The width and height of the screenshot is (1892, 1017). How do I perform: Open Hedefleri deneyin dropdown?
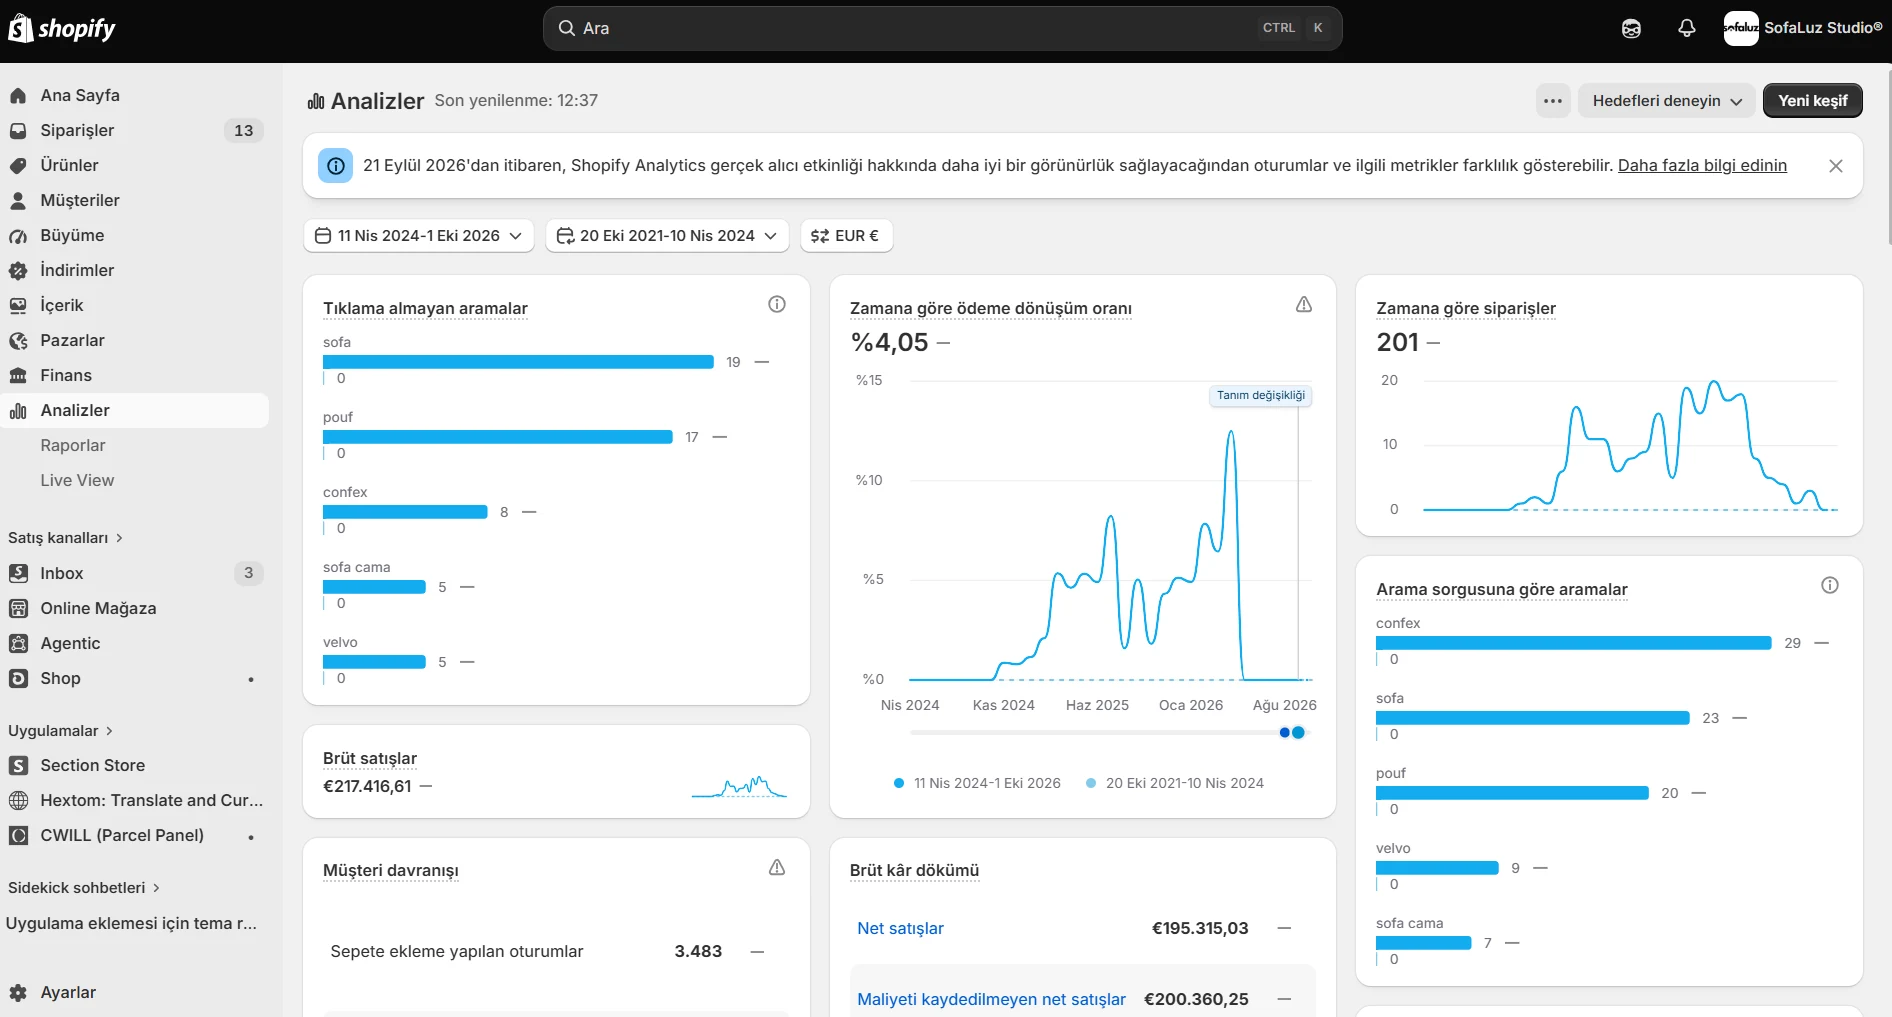click(1666, 101)
